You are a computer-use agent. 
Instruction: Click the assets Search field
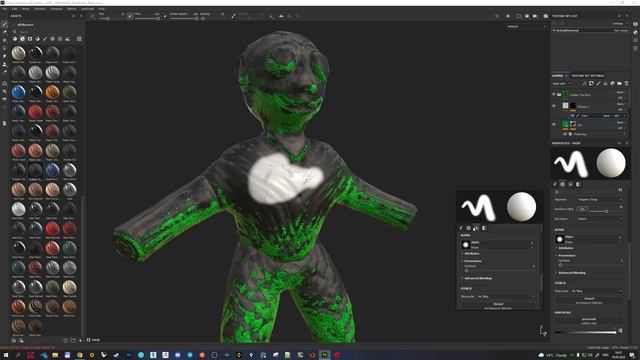pos(47,31)
